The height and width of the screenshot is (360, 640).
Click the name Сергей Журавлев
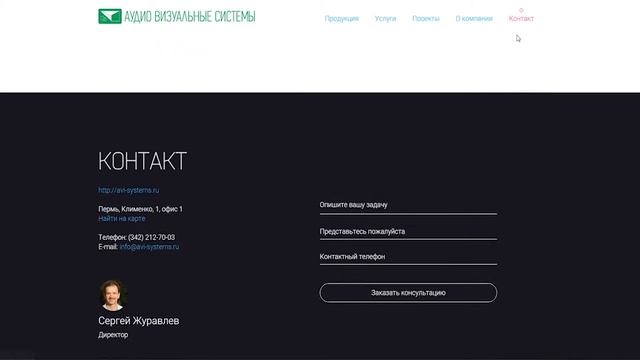139,321
